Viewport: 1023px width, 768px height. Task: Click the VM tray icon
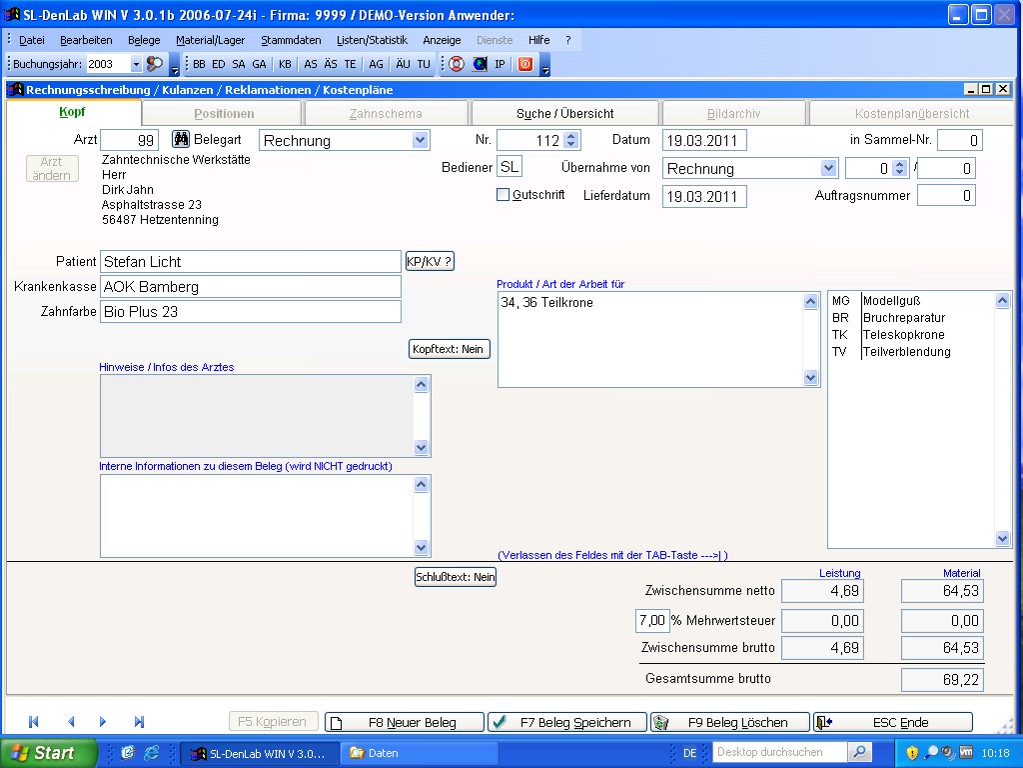tap(966, 752)
